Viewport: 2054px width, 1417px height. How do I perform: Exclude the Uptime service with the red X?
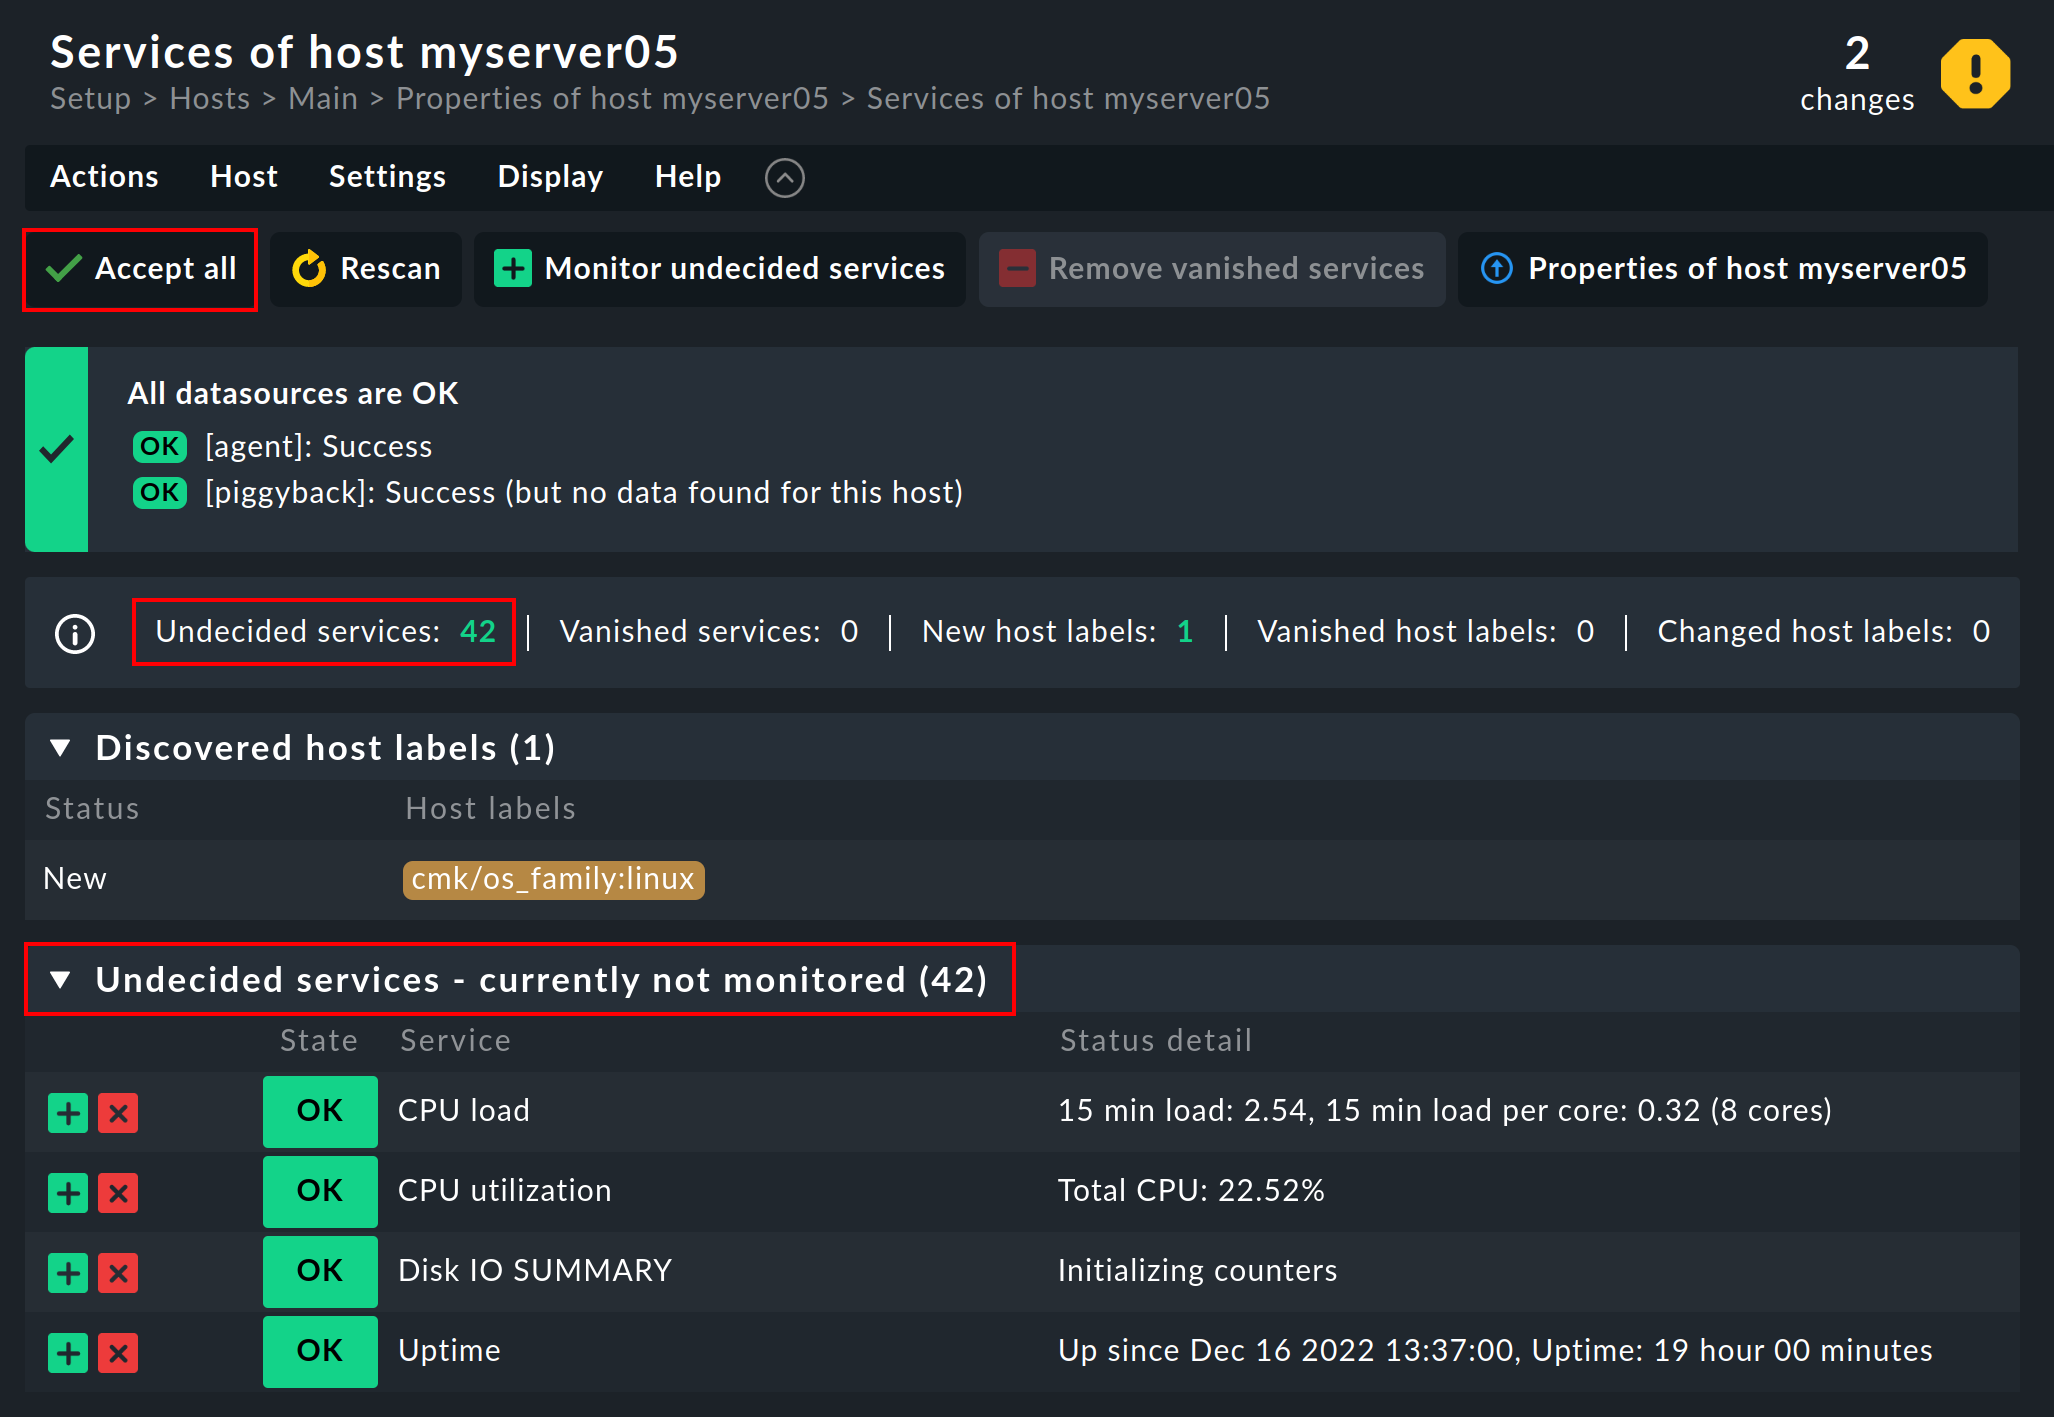[x=117, y=1352]
